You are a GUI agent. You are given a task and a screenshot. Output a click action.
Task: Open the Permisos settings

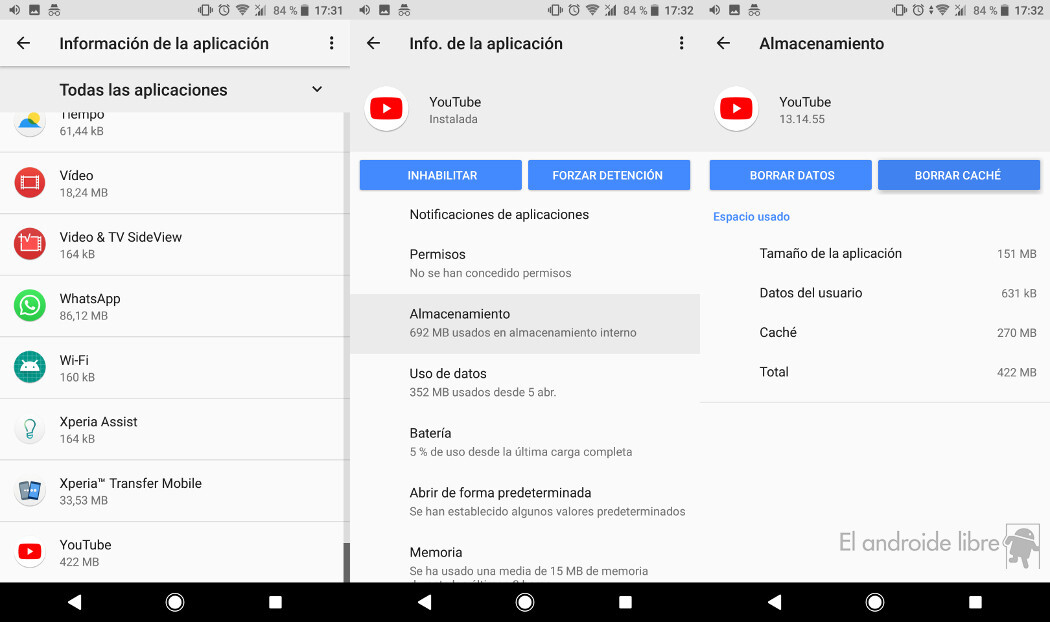pos(525,263)
